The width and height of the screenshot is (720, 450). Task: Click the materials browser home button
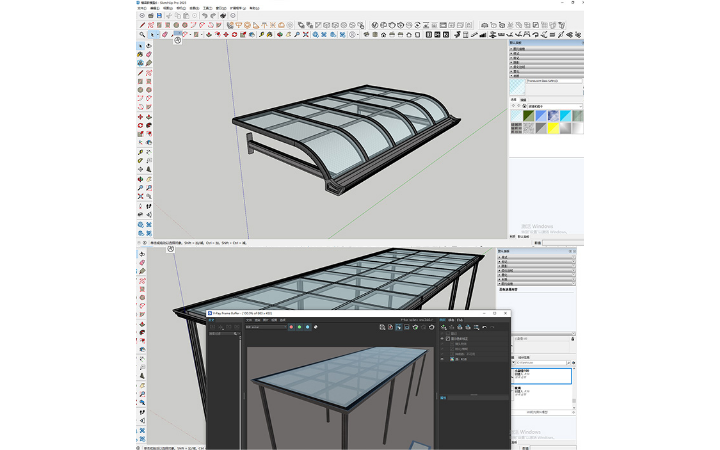[524, 106]
